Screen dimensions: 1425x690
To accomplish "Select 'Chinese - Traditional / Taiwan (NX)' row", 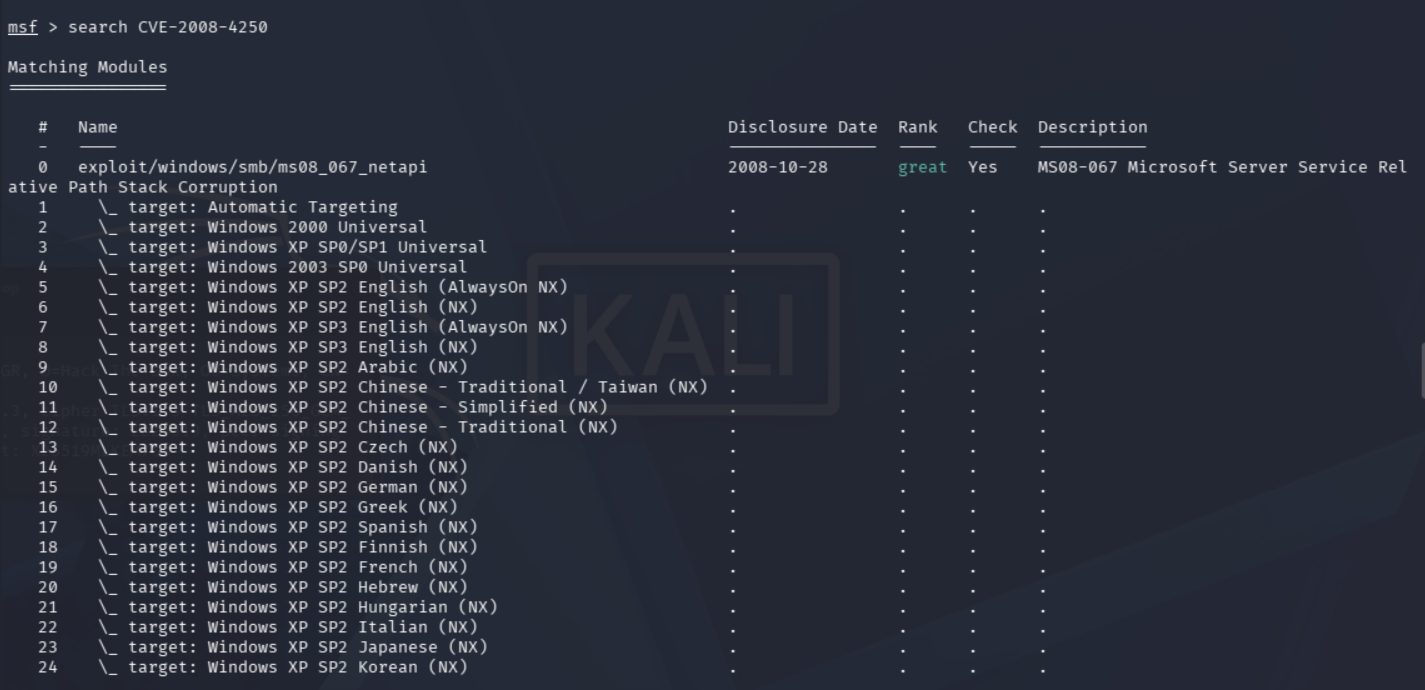I will [x=403, y=387].
